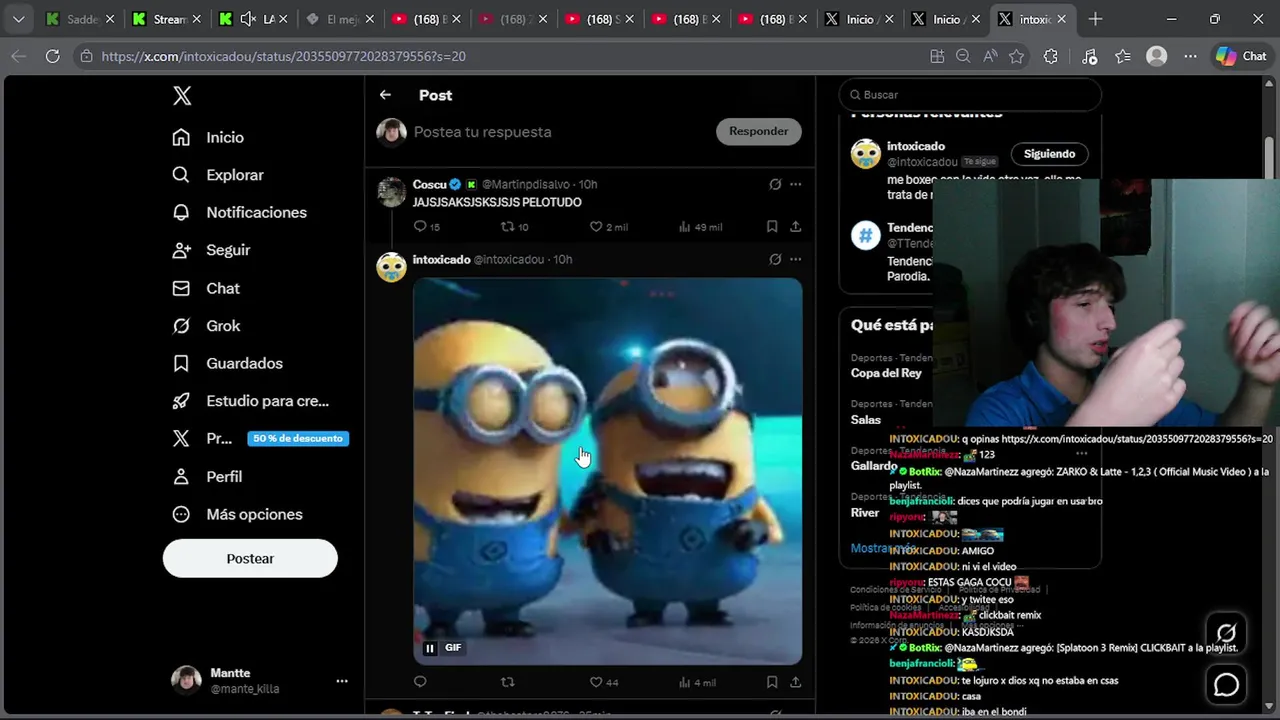This screenshot has height=720, width=1280.
Task: View analytics showing 4 mil views
Action: 697,682
